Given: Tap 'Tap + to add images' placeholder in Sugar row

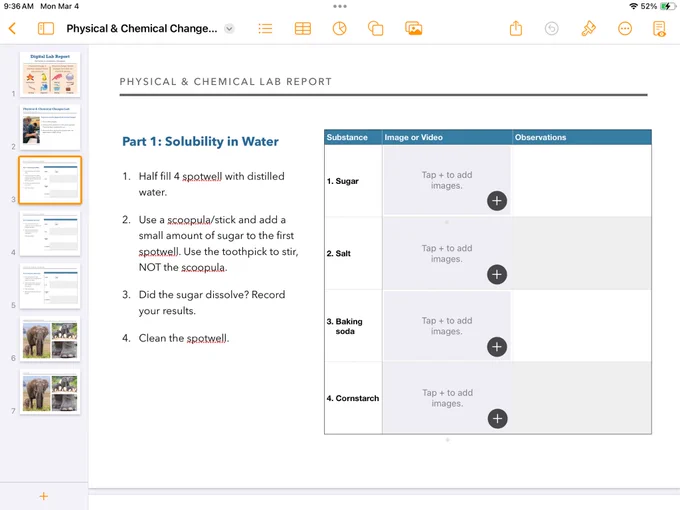Looking at the screenshot, I should [x=447, y=180].
